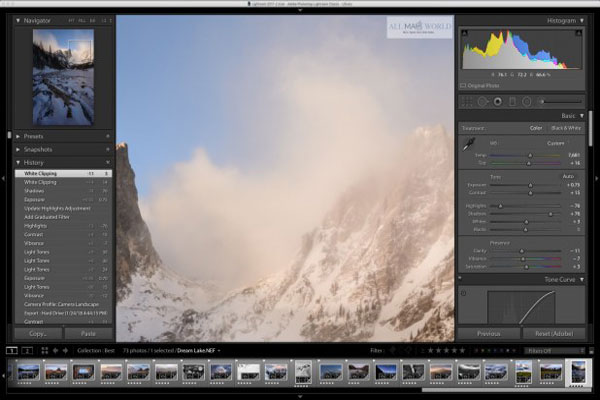Switch treatment to Color
Image resolution: width=600 pixels, height=400 pixels.
[535, 128]
